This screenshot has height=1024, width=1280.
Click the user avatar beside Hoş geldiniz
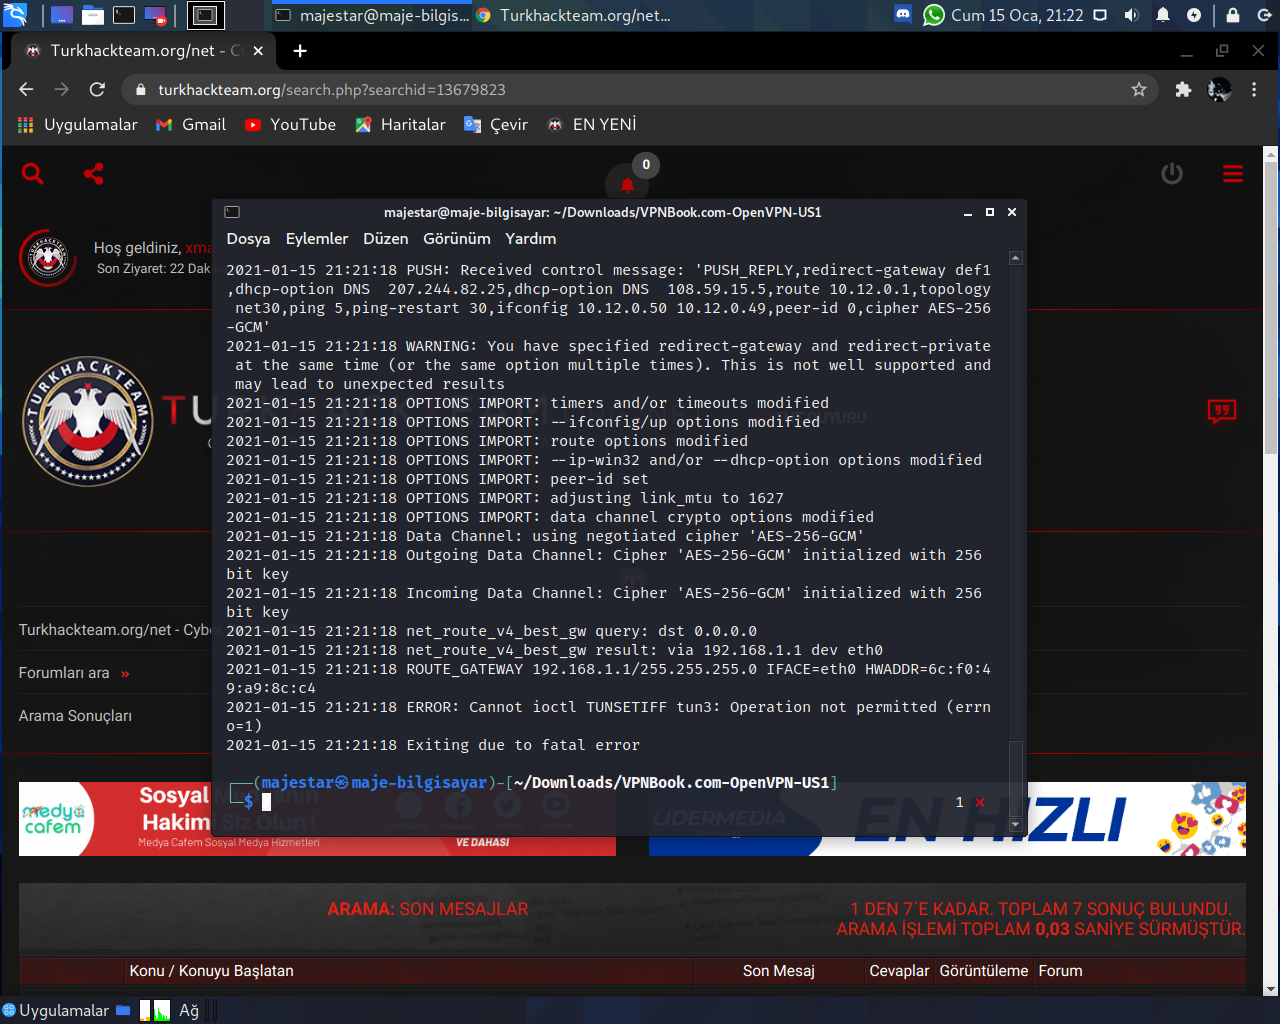[x=49, y=258]
